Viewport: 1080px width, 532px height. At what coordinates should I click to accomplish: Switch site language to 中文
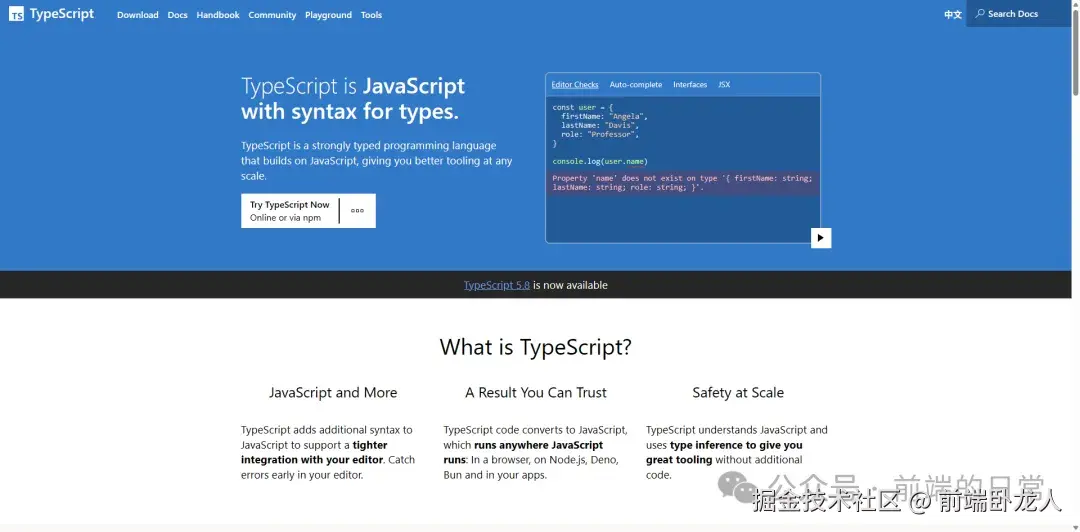tap(953, 14)
